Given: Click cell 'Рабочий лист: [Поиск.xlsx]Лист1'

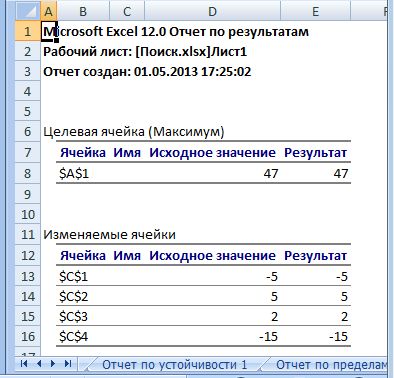Looking at the screenshot, I should 145,52.
